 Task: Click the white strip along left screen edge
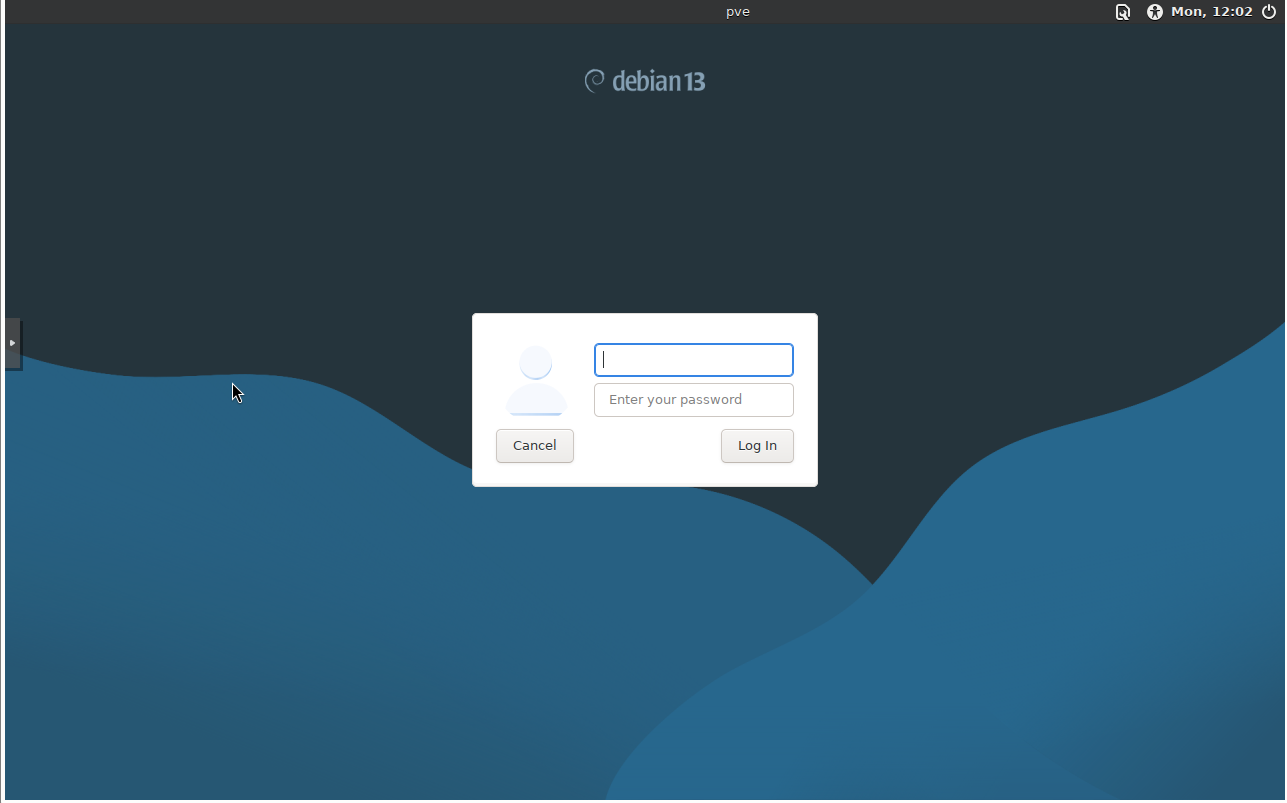click(x=2, y=500)
